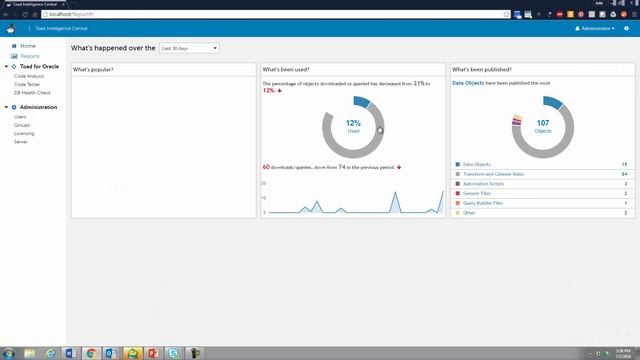
Task: Collapse the Toad for Oracle section arrow
Action: coord(6,66)
